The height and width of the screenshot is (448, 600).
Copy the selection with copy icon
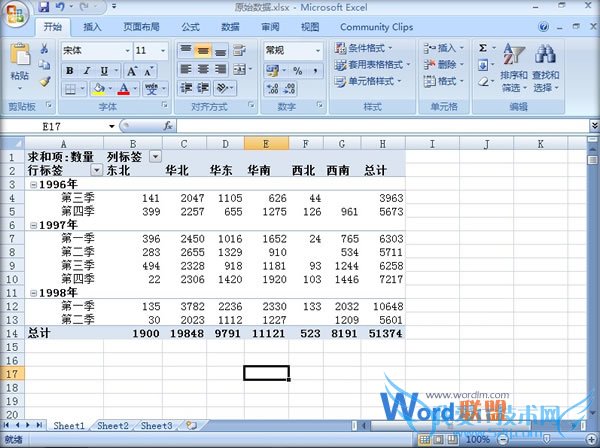(x=44, y=65)
